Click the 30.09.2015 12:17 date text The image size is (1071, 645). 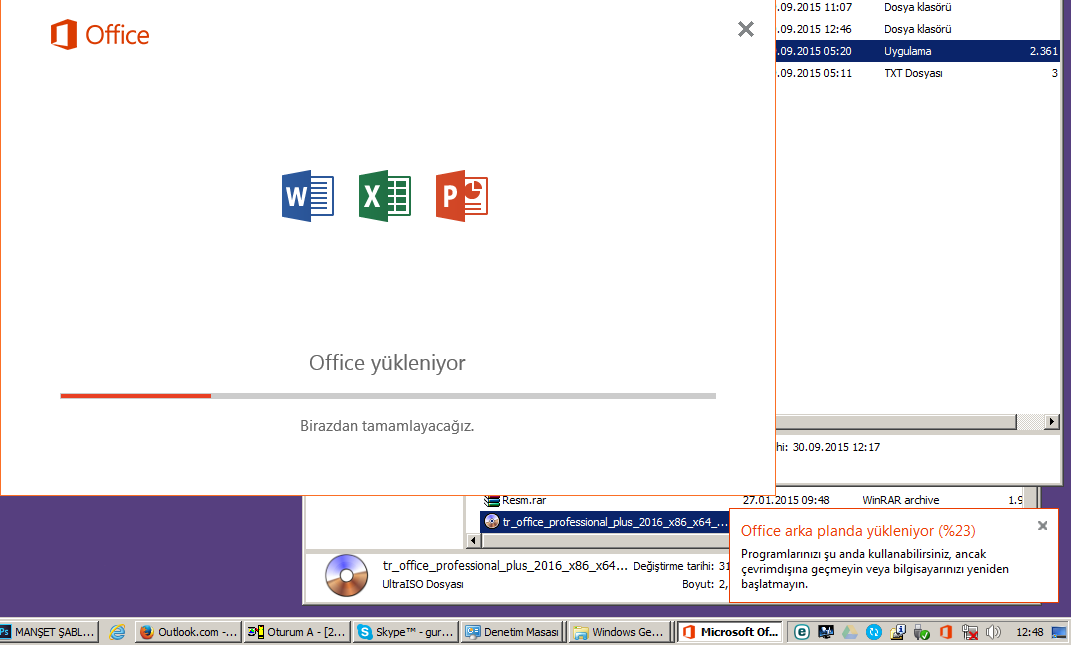tap(836, 447)
